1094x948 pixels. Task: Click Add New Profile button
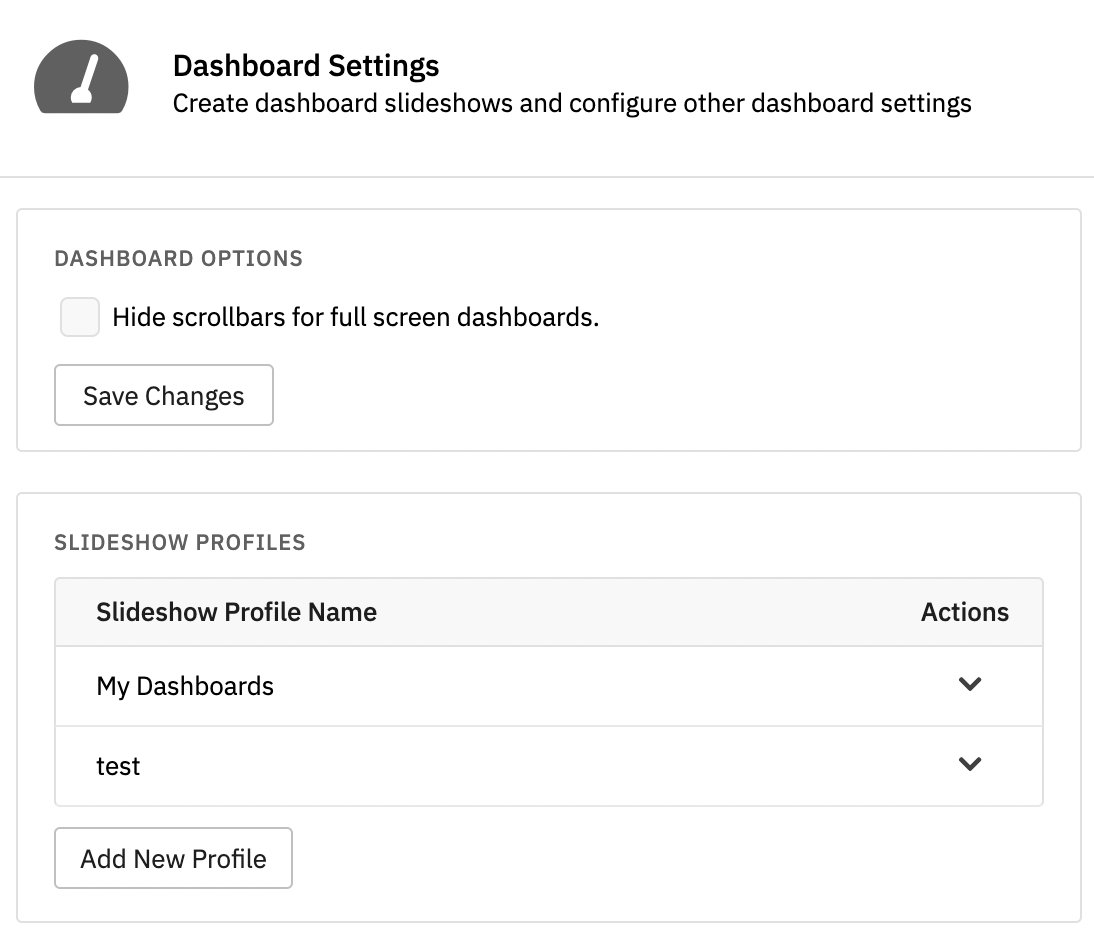173,858
